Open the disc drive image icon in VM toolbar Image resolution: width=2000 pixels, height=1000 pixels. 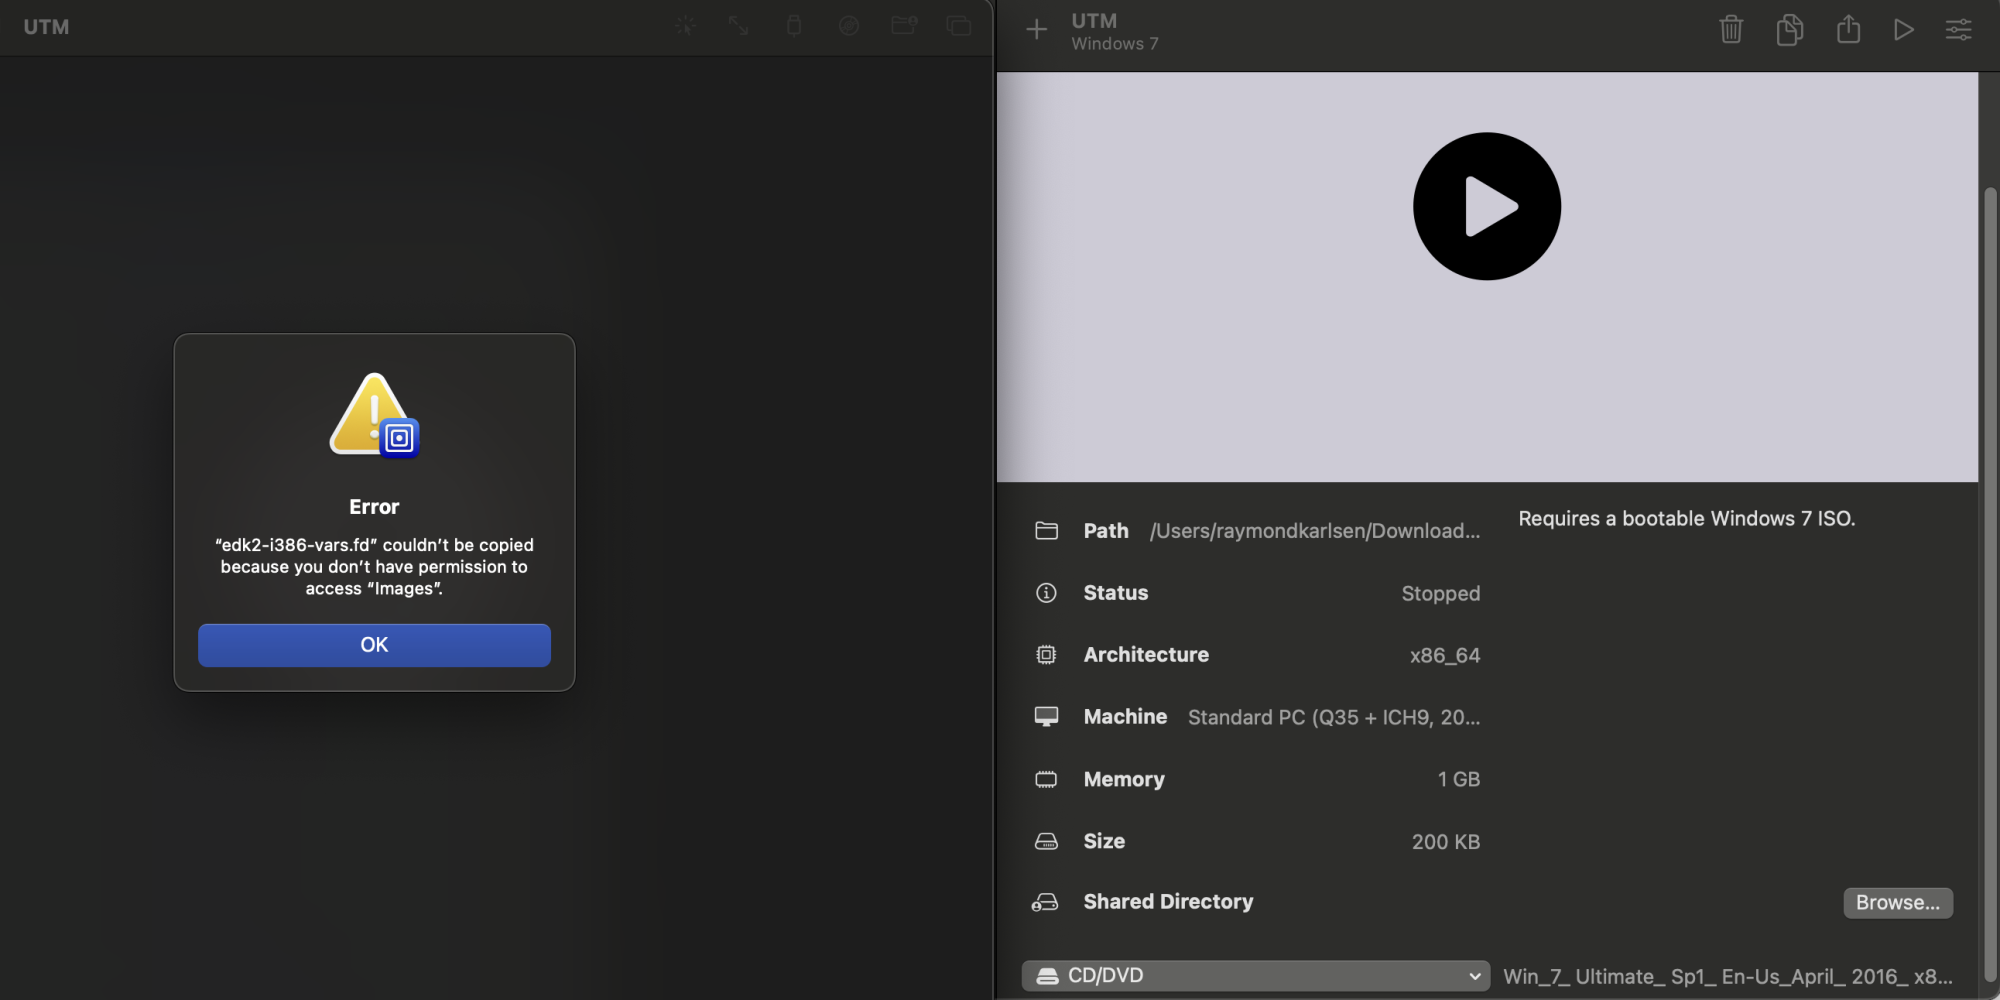(x=849, y=26)
